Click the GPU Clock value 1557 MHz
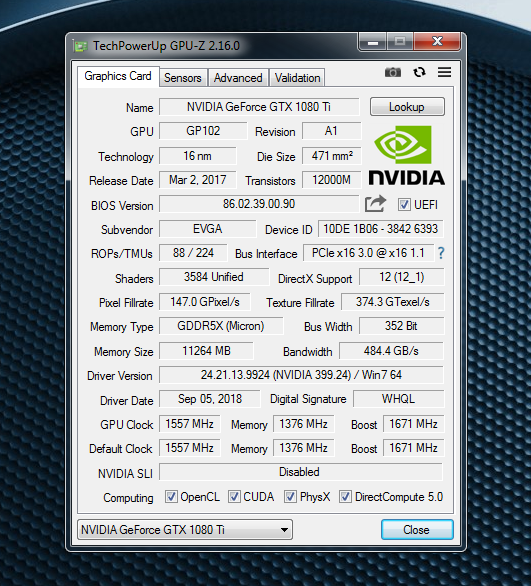The height and width of the screenshot is (586, 531). click(189, 424)
